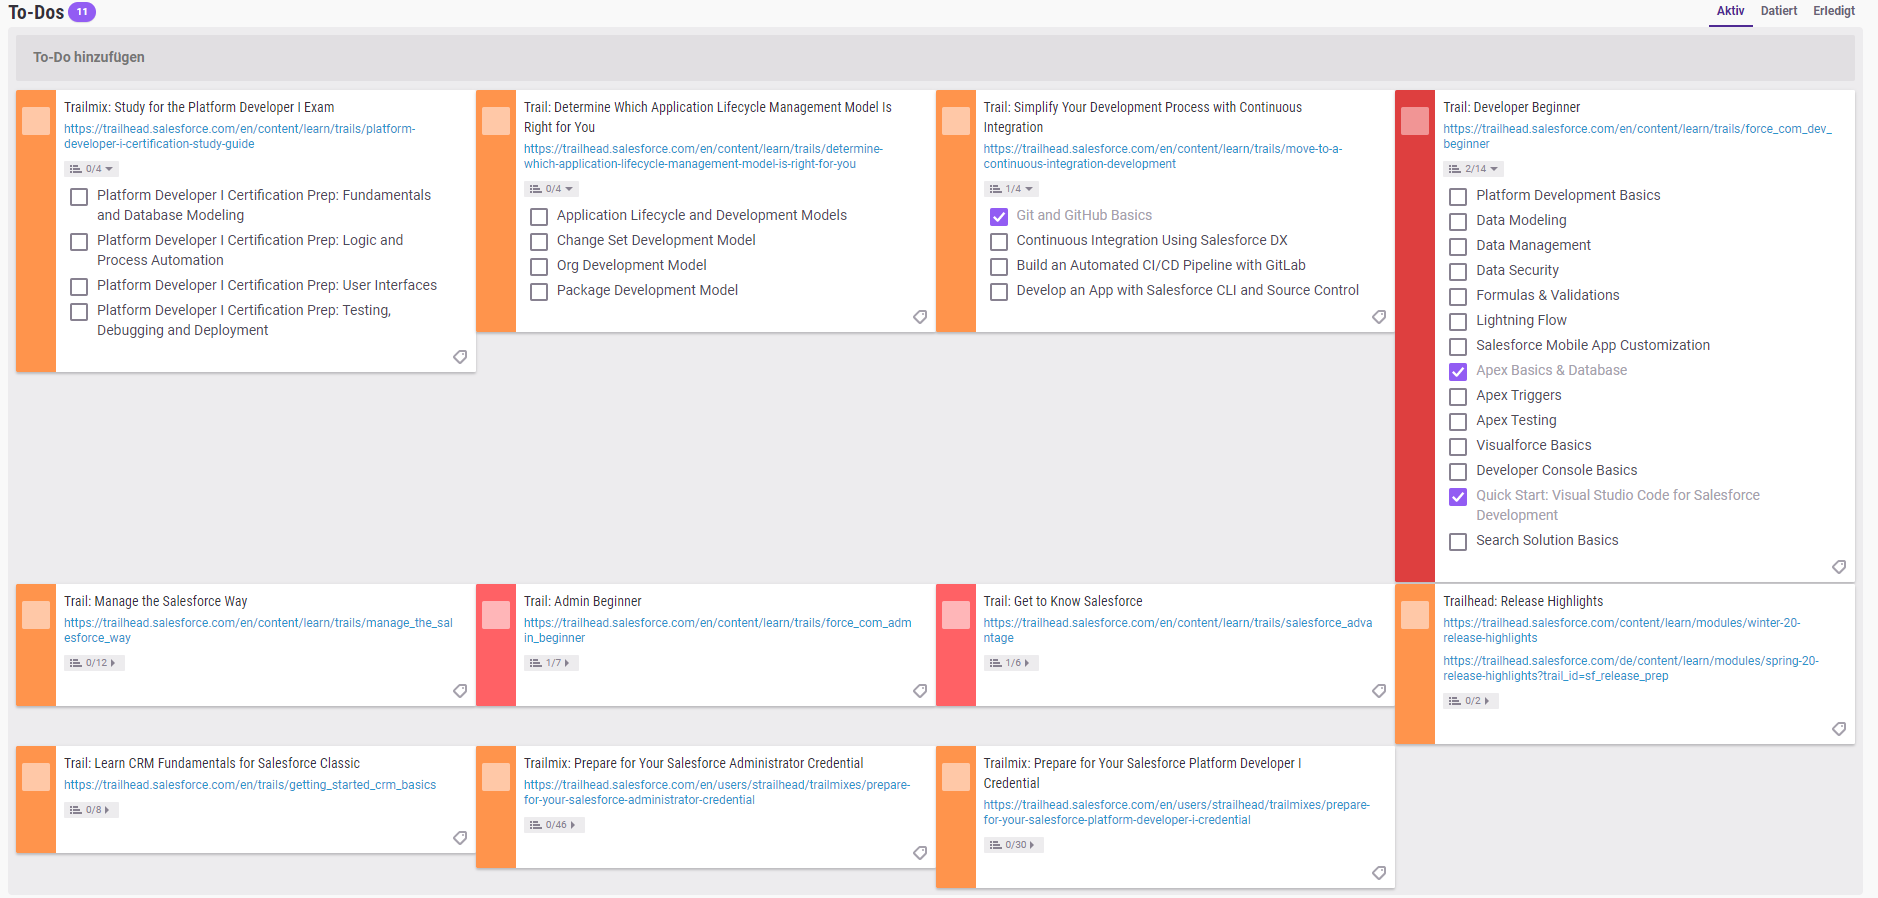The height and width of the screenshot is (898, 1878).
Task: Check Change Set Development Model item
Action: (x=539, y=242)
